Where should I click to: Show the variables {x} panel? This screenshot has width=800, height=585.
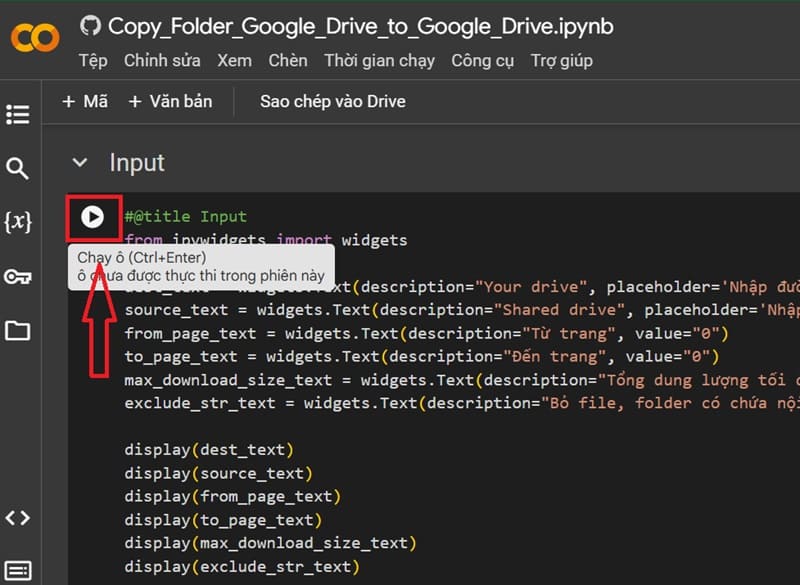pos(18,222)
